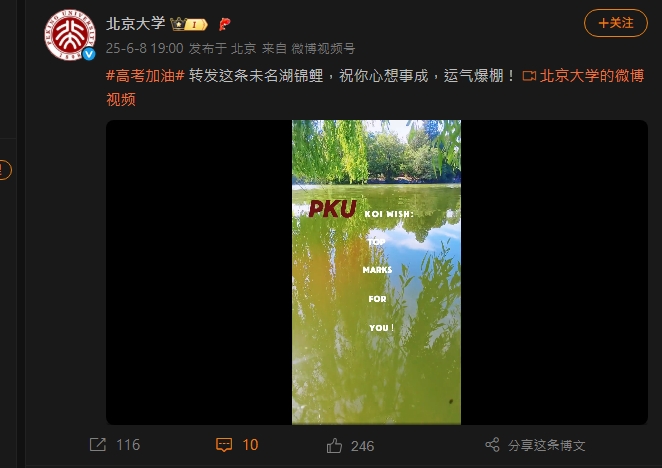Click the partial orange button at left edge
This screenshot has width=662, height=468.
tap(5, 170)
